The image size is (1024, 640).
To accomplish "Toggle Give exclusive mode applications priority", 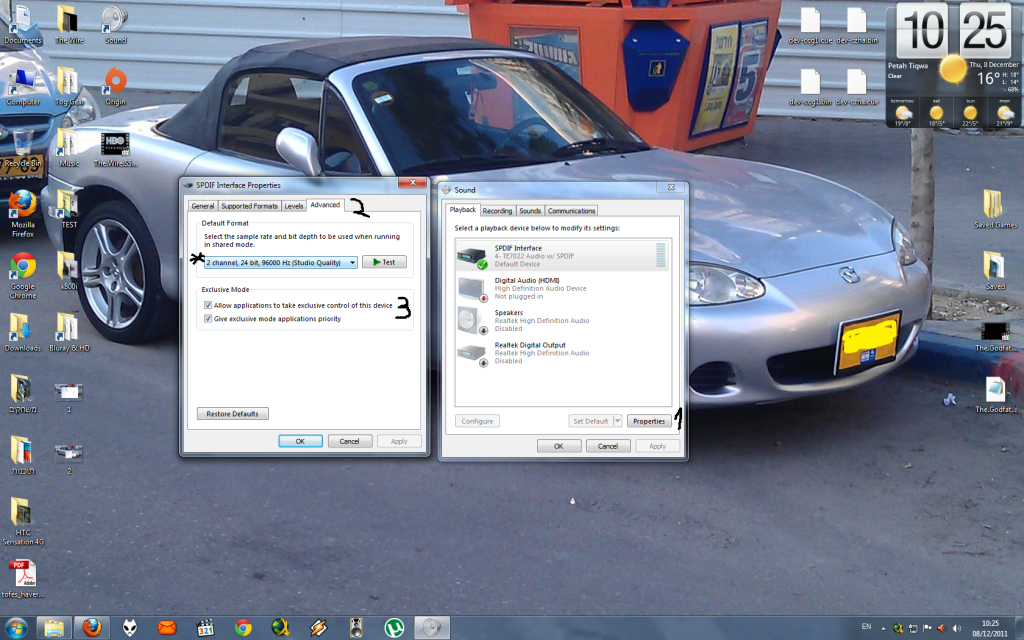I will click(208, 319).
